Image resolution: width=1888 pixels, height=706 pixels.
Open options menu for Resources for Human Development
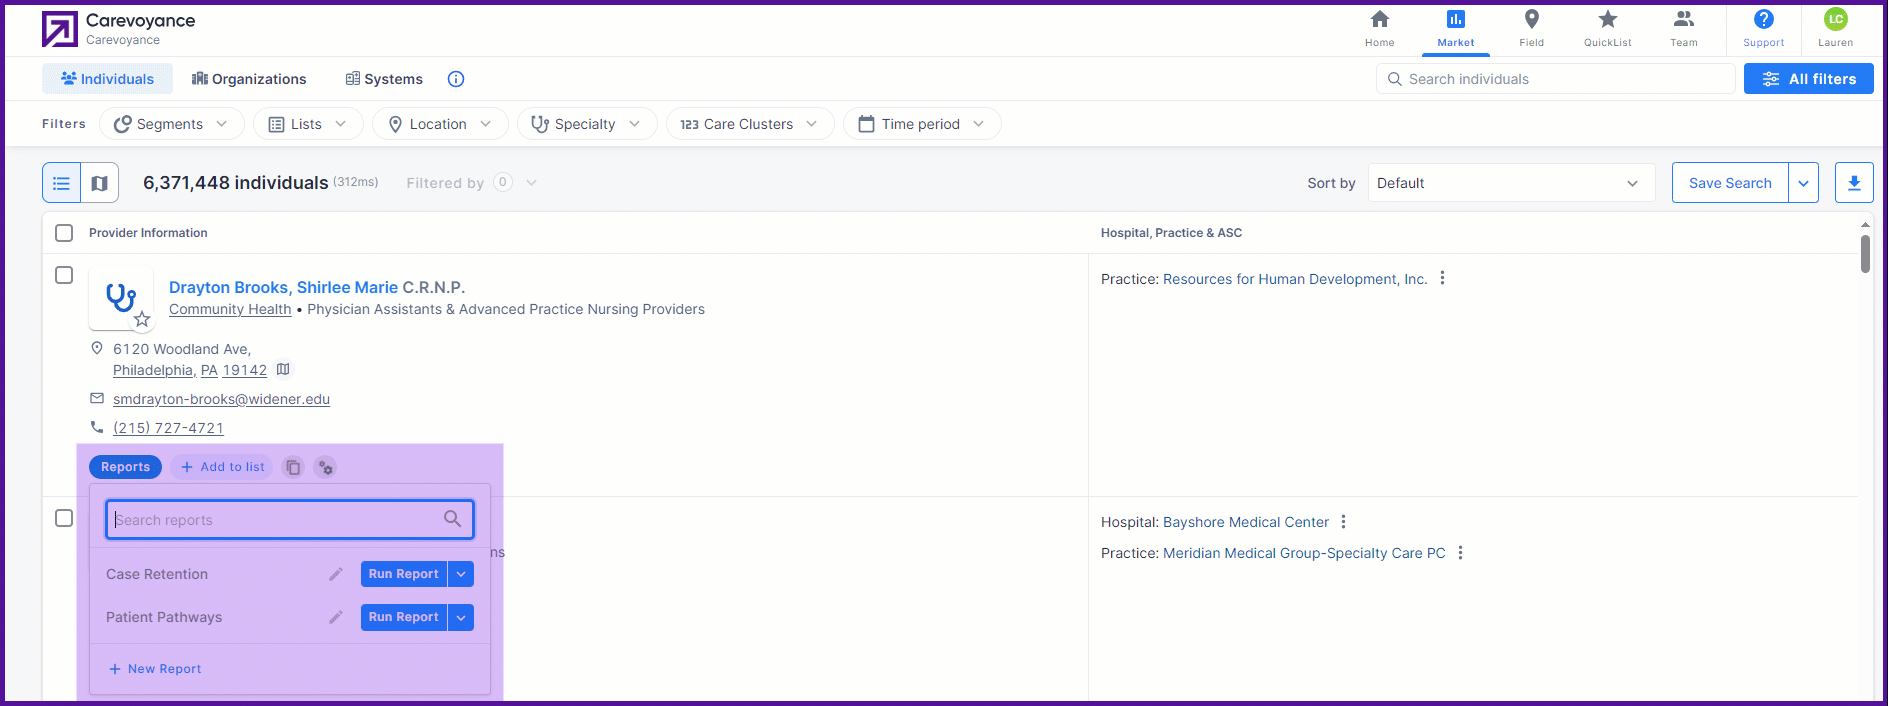coord(1442,279)
